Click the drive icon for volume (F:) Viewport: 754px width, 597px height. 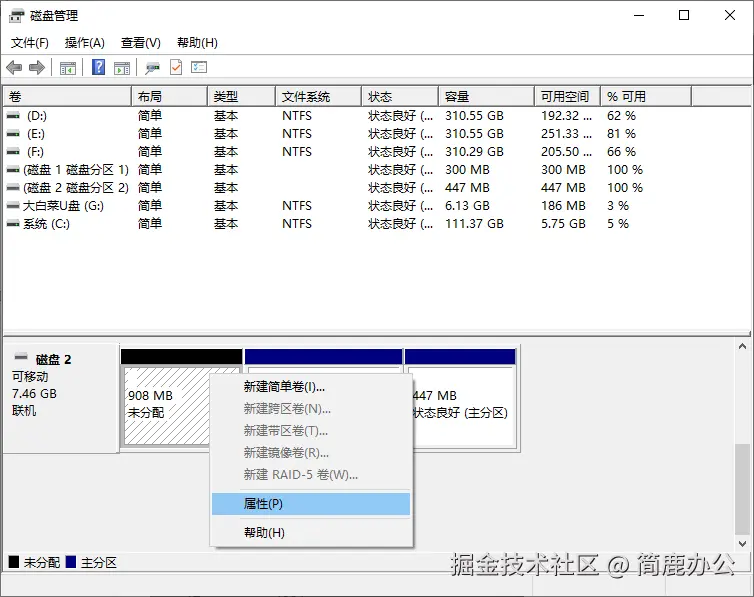pos(13,152)
